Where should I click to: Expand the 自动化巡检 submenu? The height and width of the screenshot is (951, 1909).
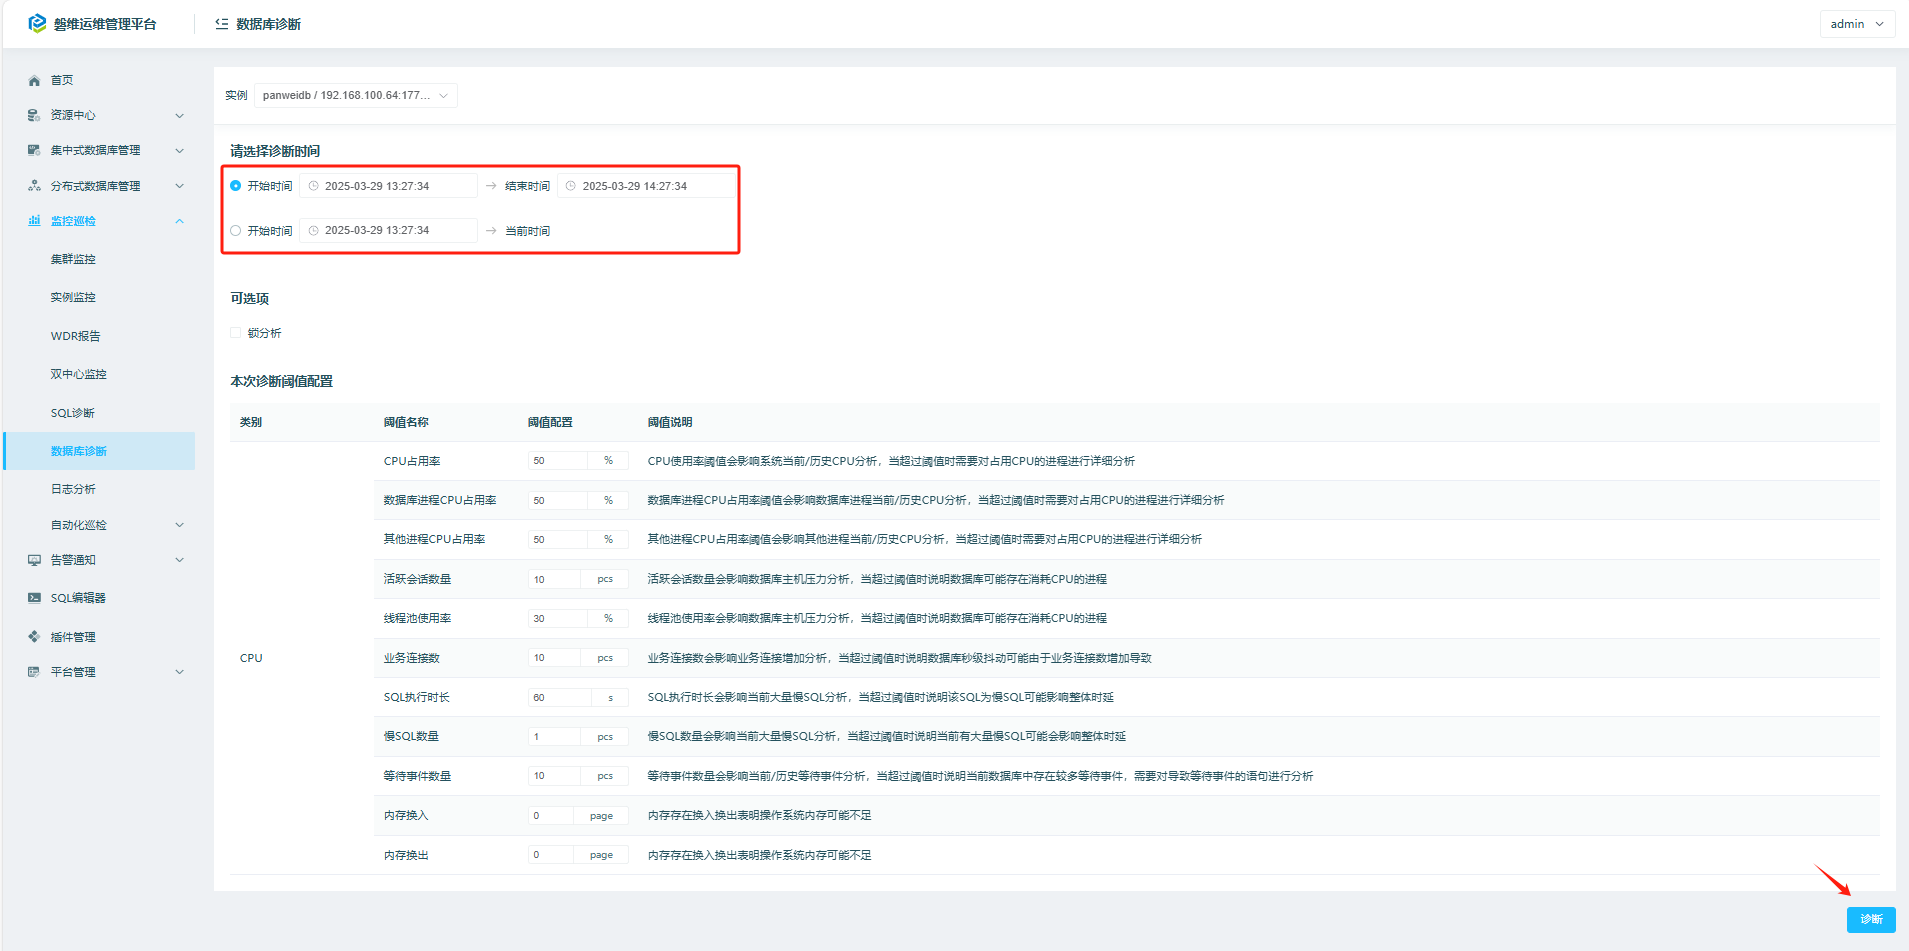[x=180, y=525]
